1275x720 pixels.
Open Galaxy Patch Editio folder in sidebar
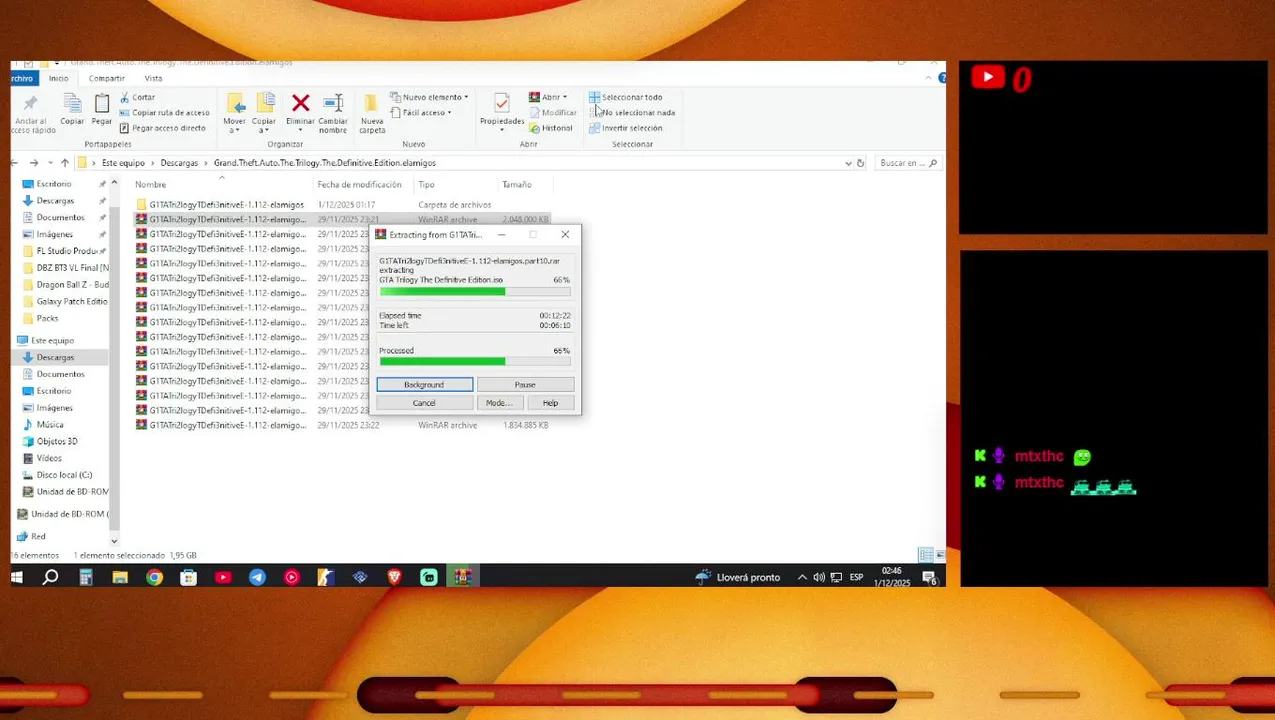[66, 301]
